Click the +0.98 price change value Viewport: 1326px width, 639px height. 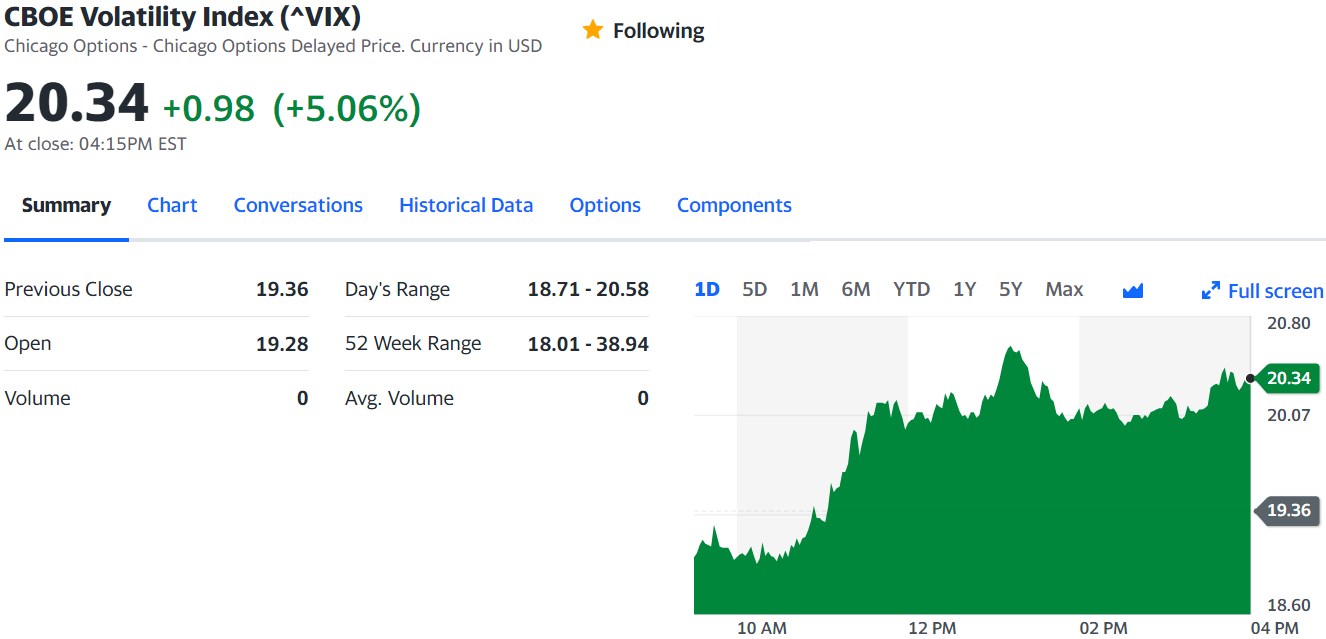click(209, 108)
